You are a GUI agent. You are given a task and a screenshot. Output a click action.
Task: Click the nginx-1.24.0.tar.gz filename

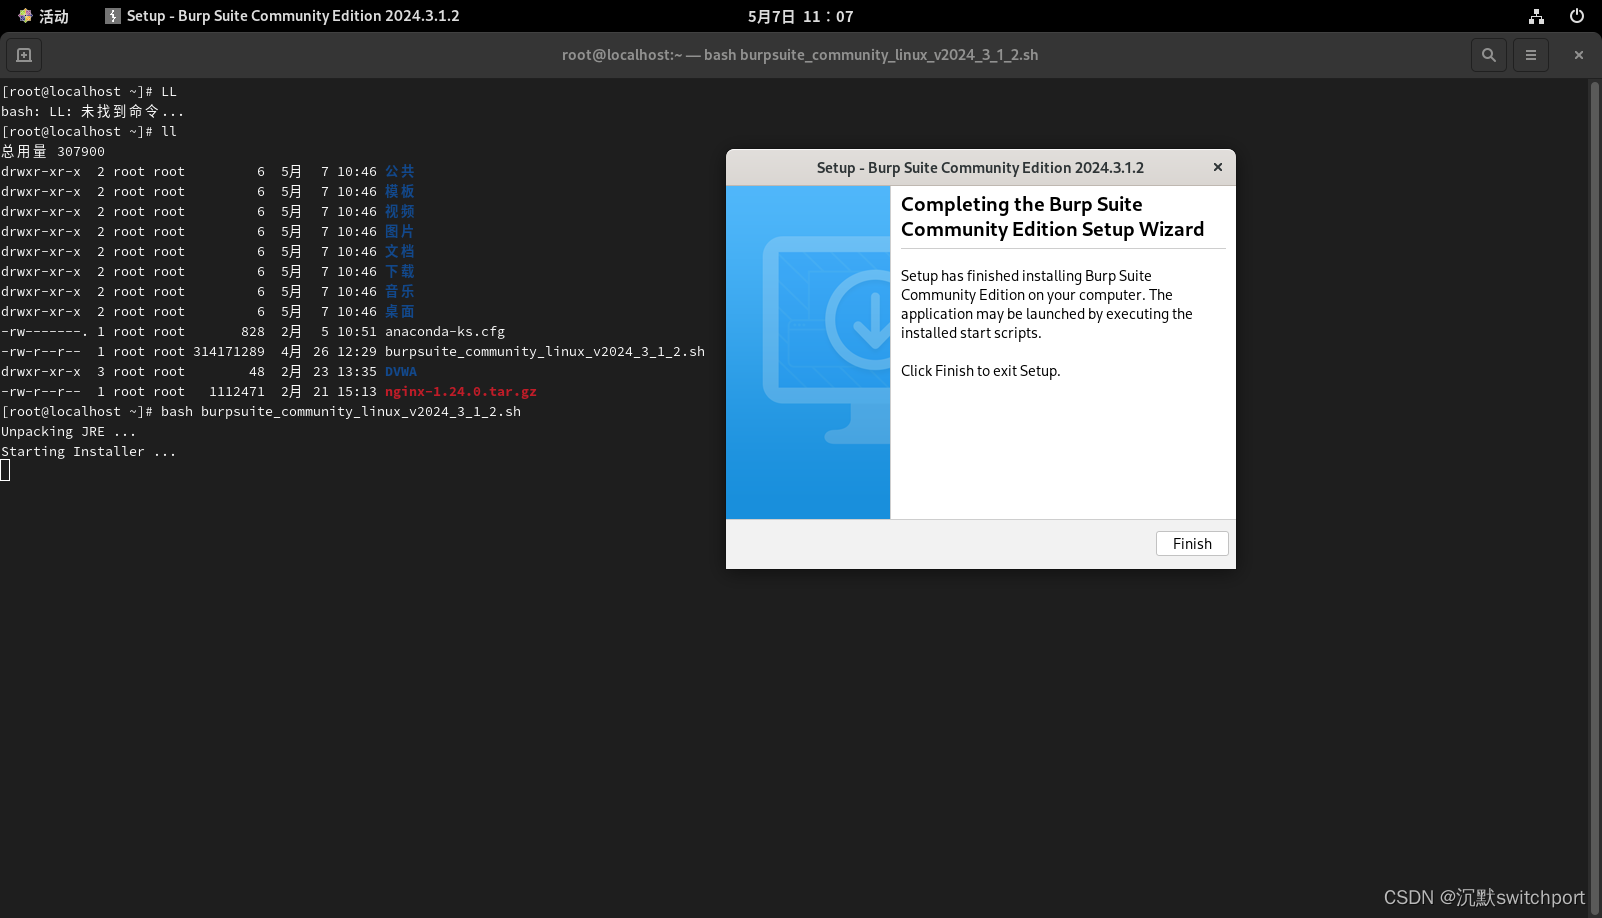tap(461, 391)
